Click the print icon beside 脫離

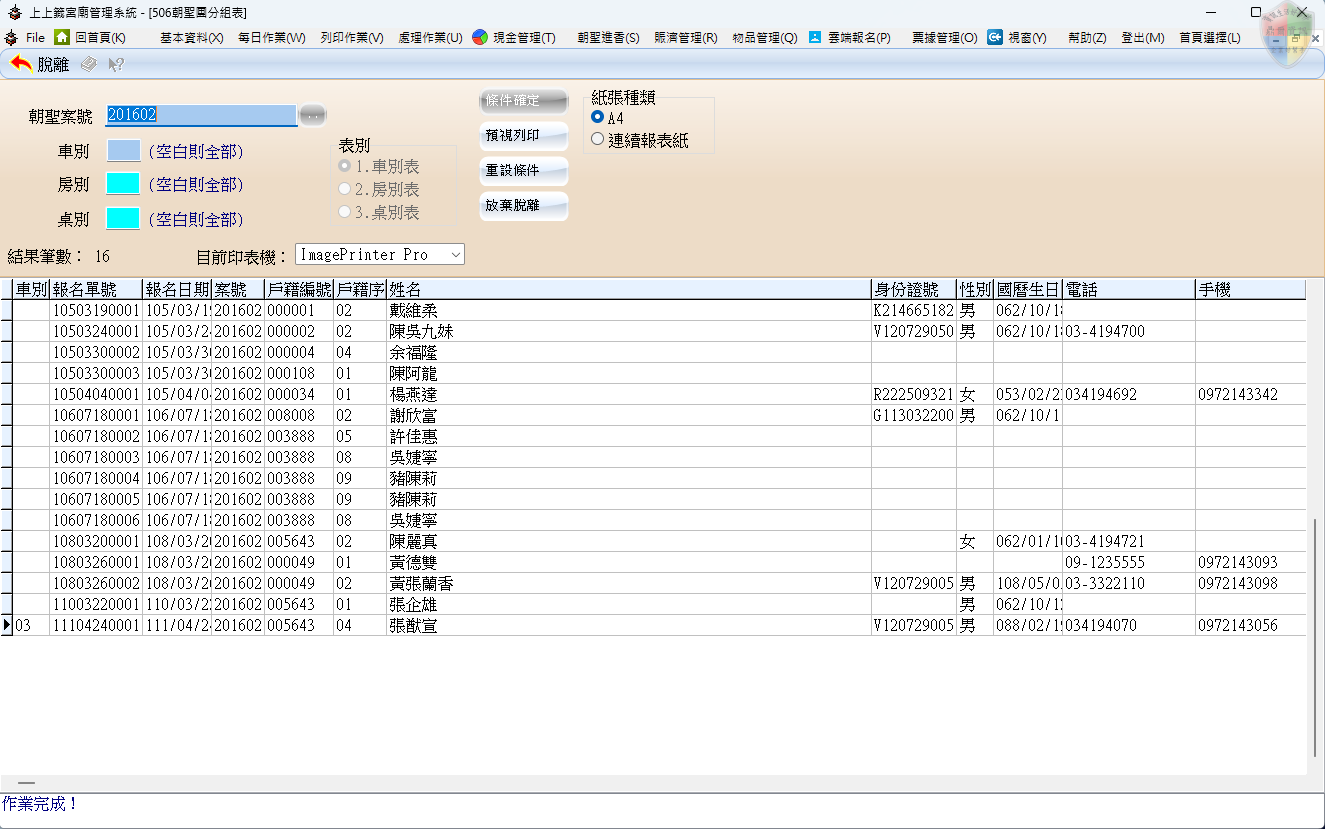(x=89, y=64)
